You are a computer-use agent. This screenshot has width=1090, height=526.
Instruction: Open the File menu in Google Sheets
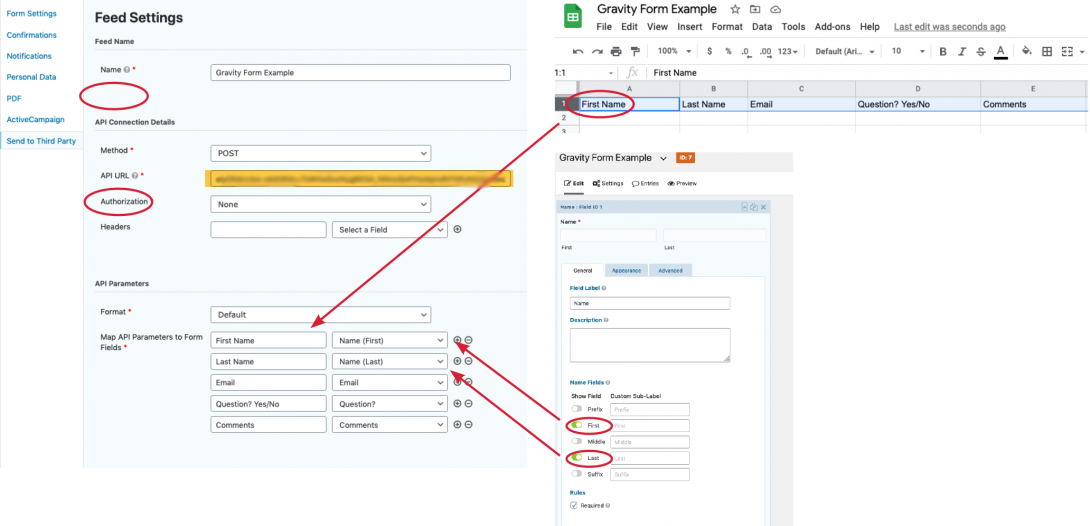(x=604, y=27)
